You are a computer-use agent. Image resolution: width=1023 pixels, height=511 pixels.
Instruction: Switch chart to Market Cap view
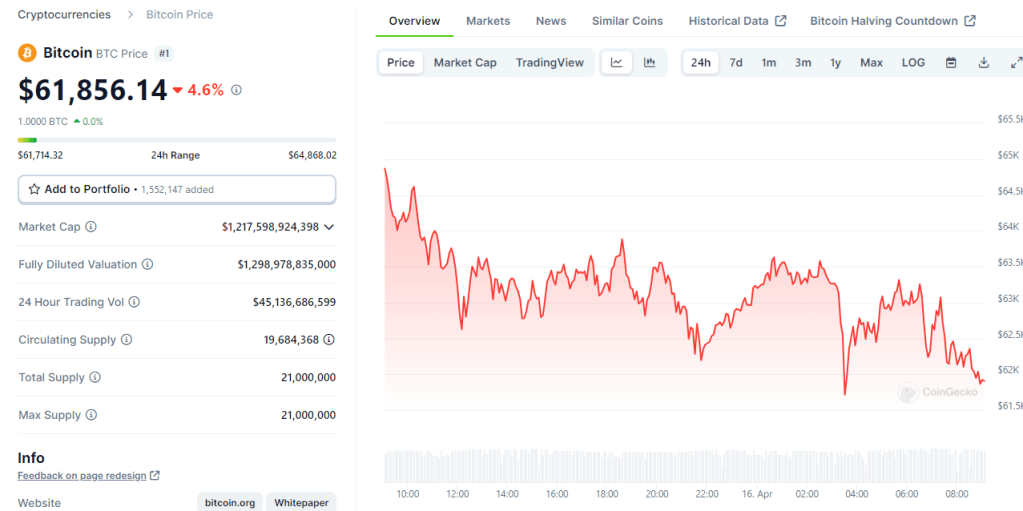pos(465,63)
